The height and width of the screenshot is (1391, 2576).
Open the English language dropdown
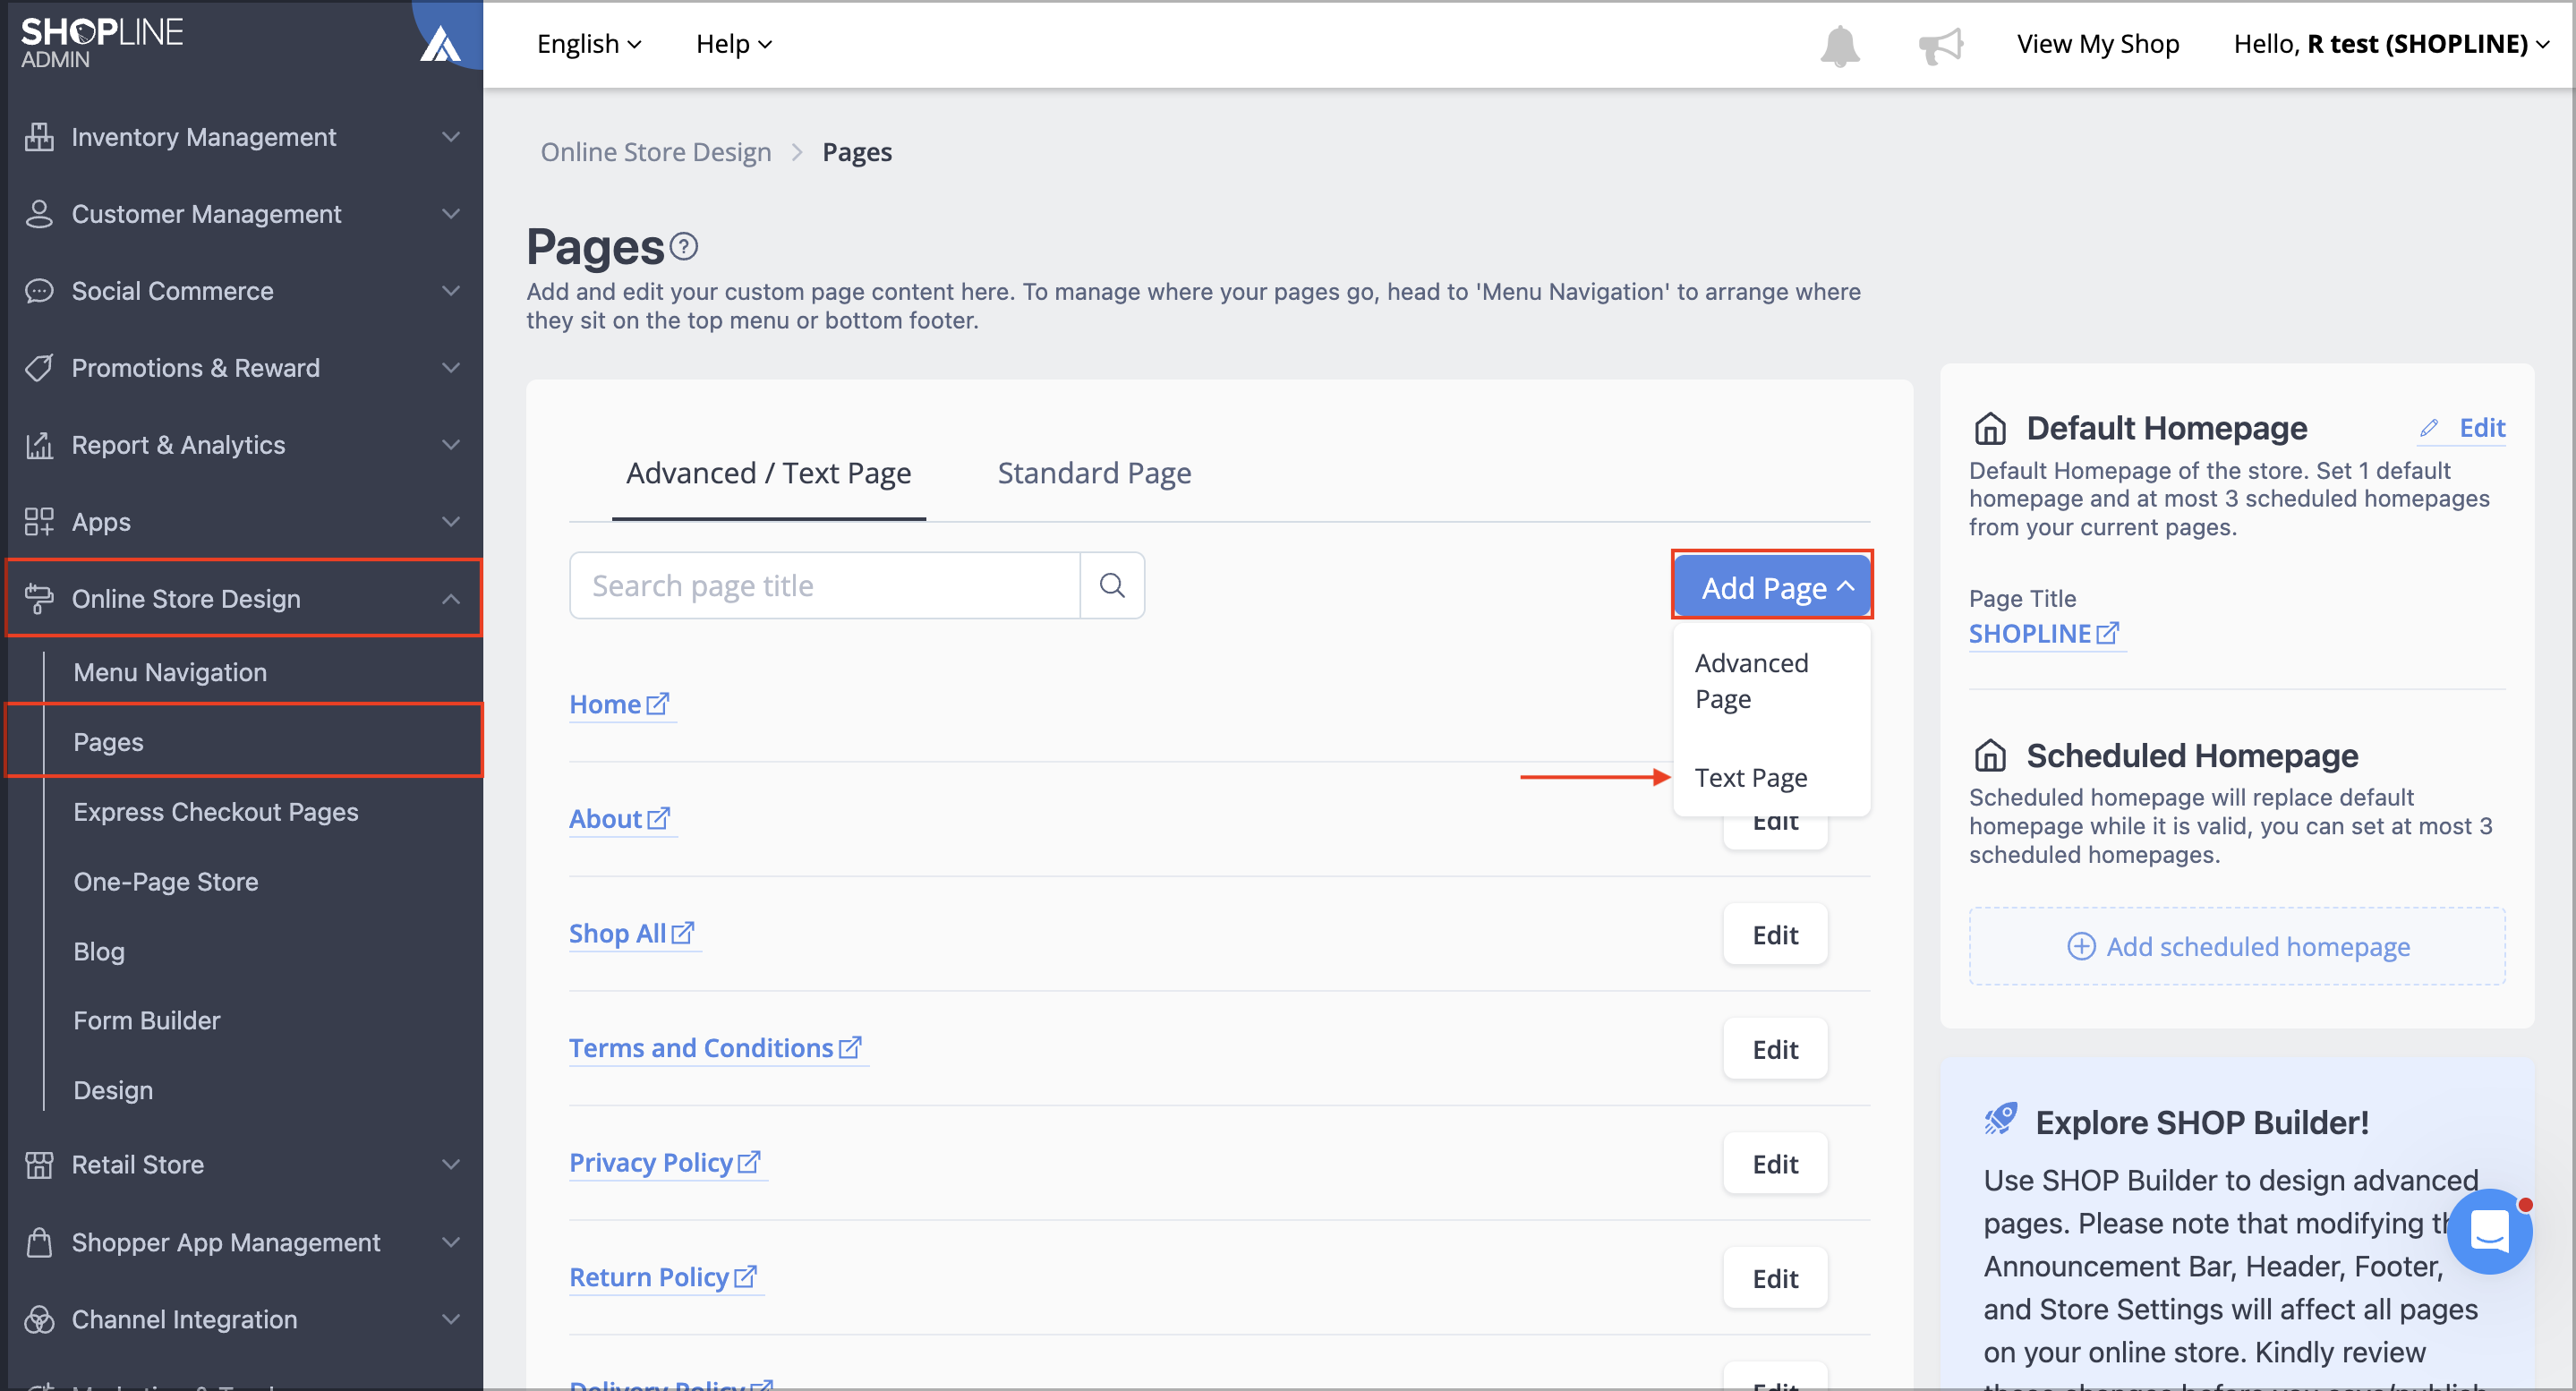(589, 44)
